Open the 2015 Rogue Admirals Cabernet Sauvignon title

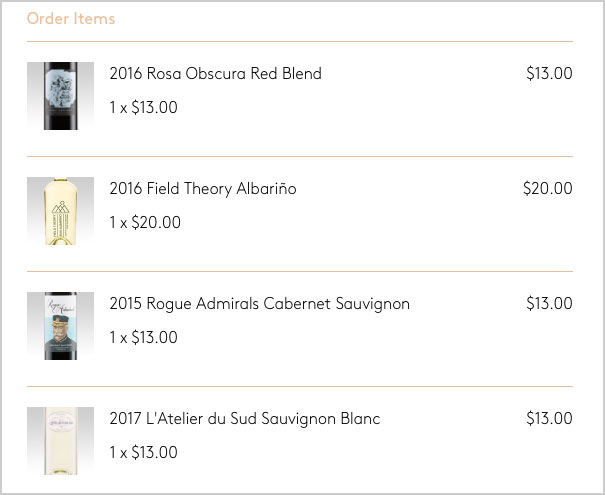259,304
